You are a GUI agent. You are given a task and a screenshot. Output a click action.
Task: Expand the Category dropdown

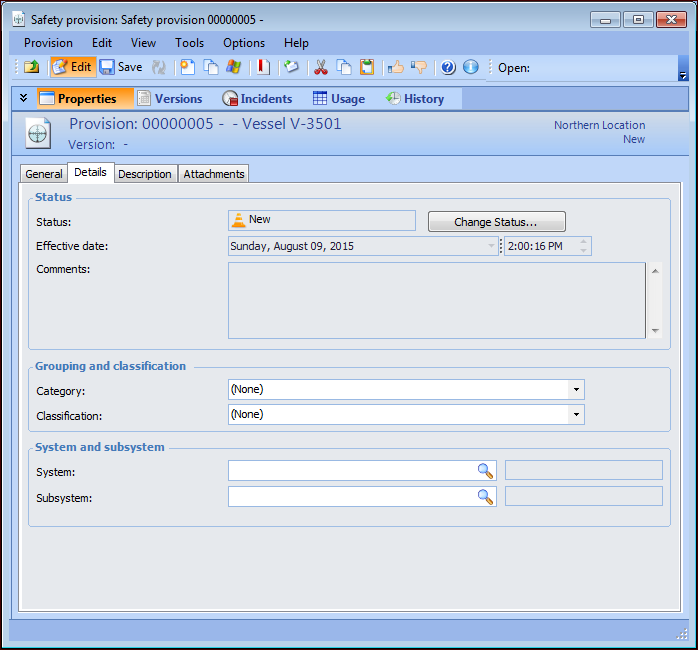(576, 390)
